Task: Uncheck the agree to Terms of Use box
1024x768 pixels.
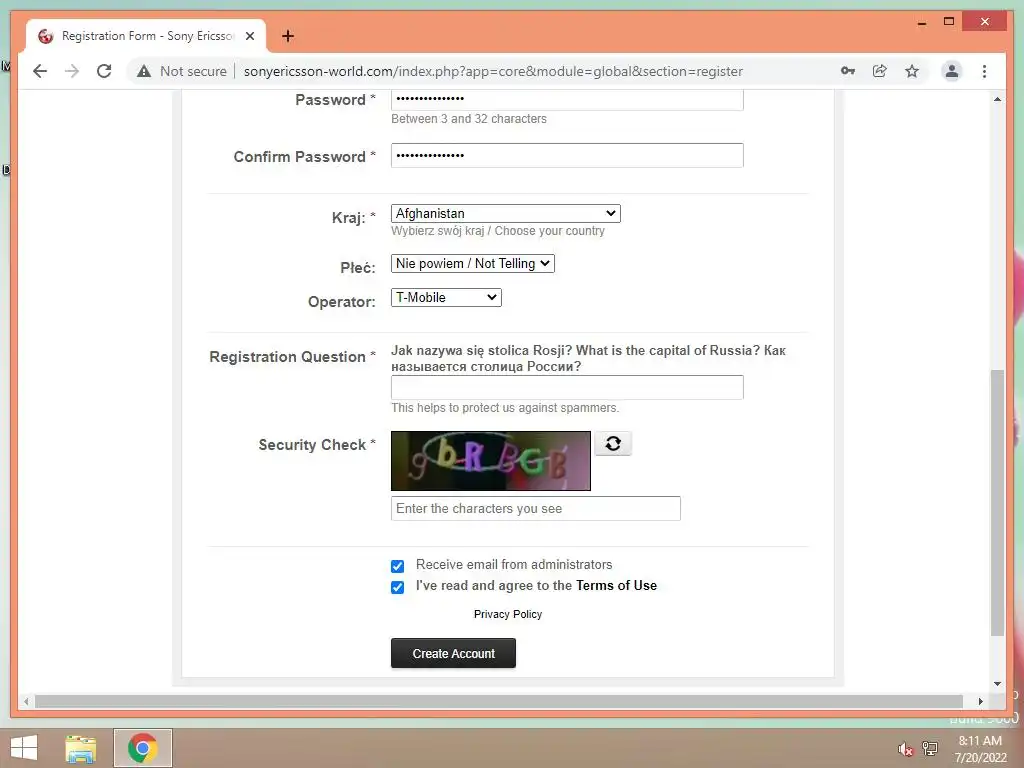Action: (397, 587)
